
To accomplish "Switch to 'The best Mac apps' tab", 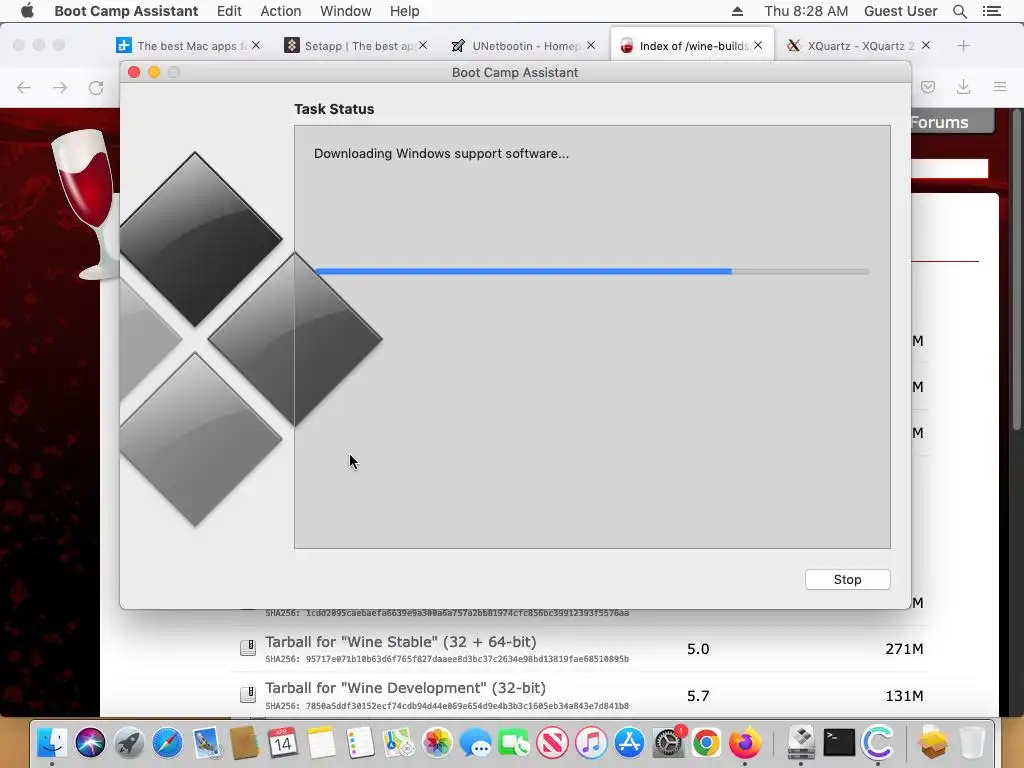I will click(187, 46).
